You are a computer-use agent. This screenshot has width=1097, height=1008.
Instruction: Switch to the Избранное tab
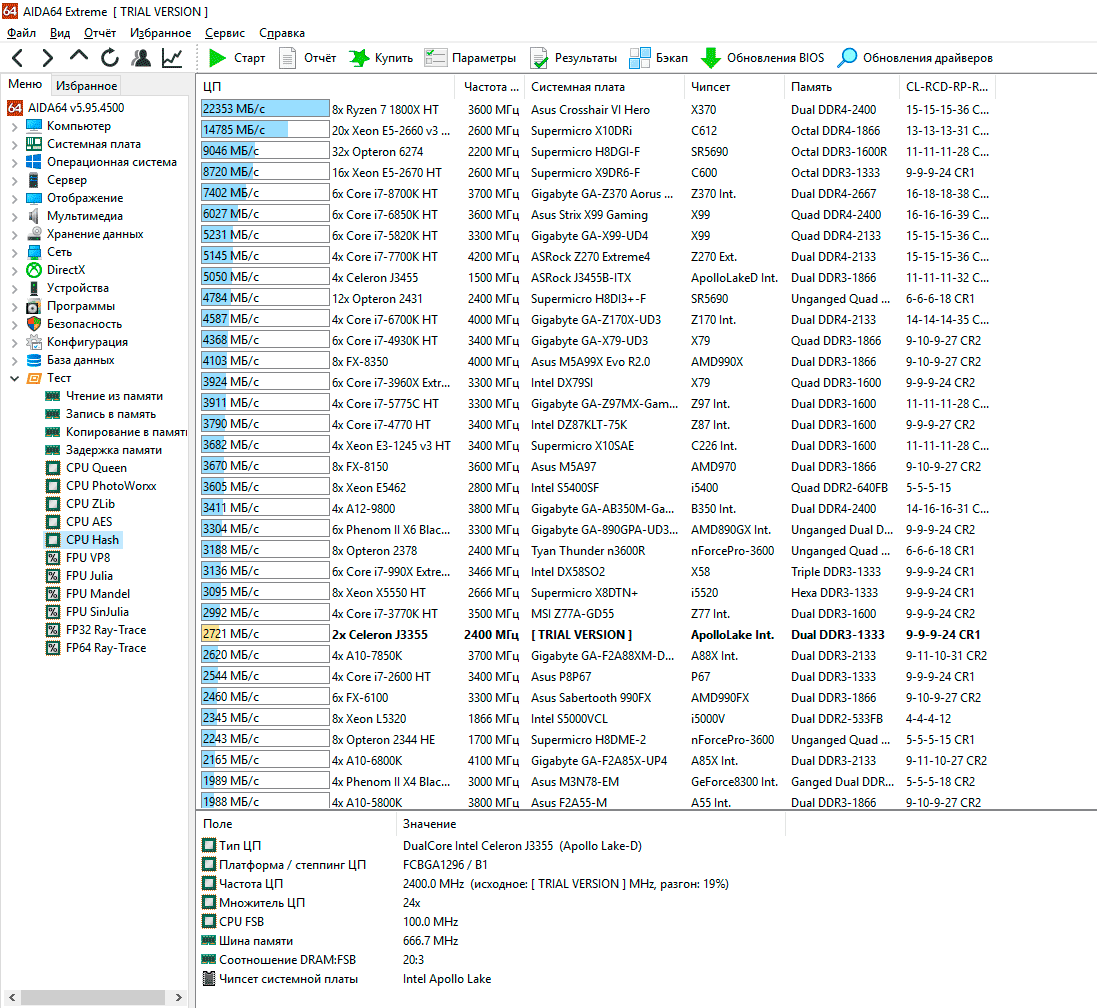tap(86, 86)
